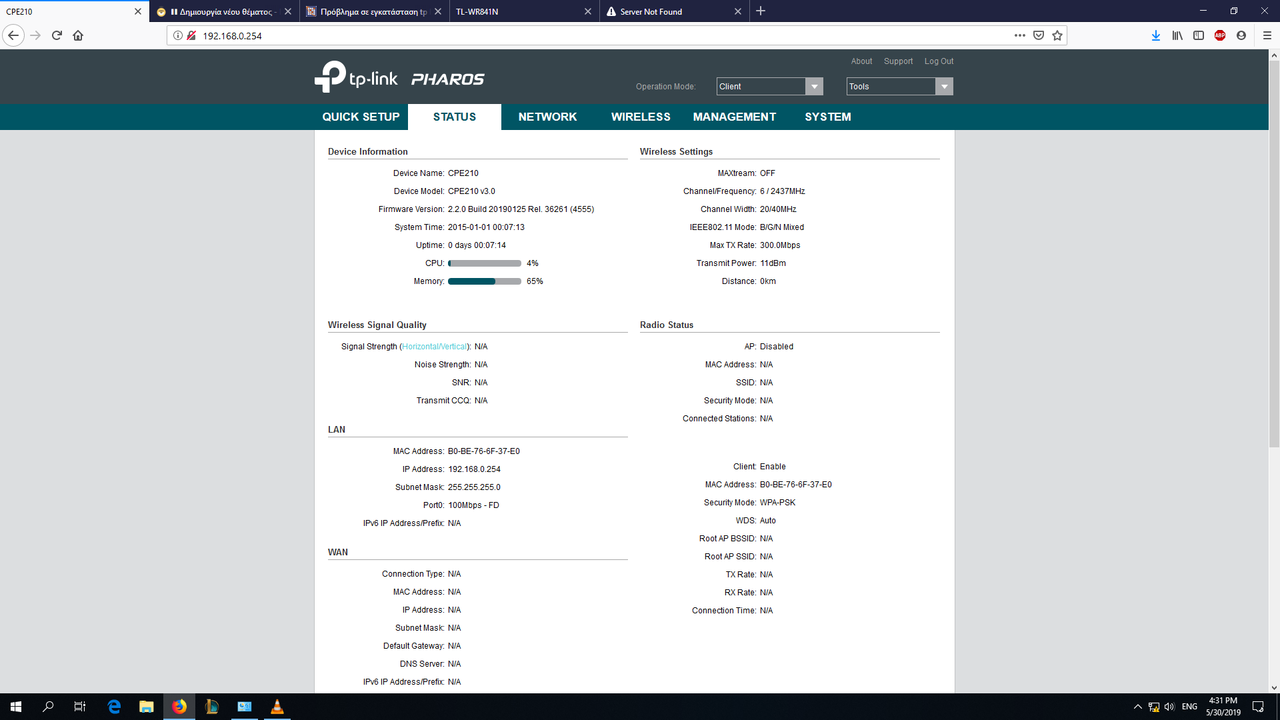Open File Explorer from taskbar
1280x720 pixels.
pos(146,707)
